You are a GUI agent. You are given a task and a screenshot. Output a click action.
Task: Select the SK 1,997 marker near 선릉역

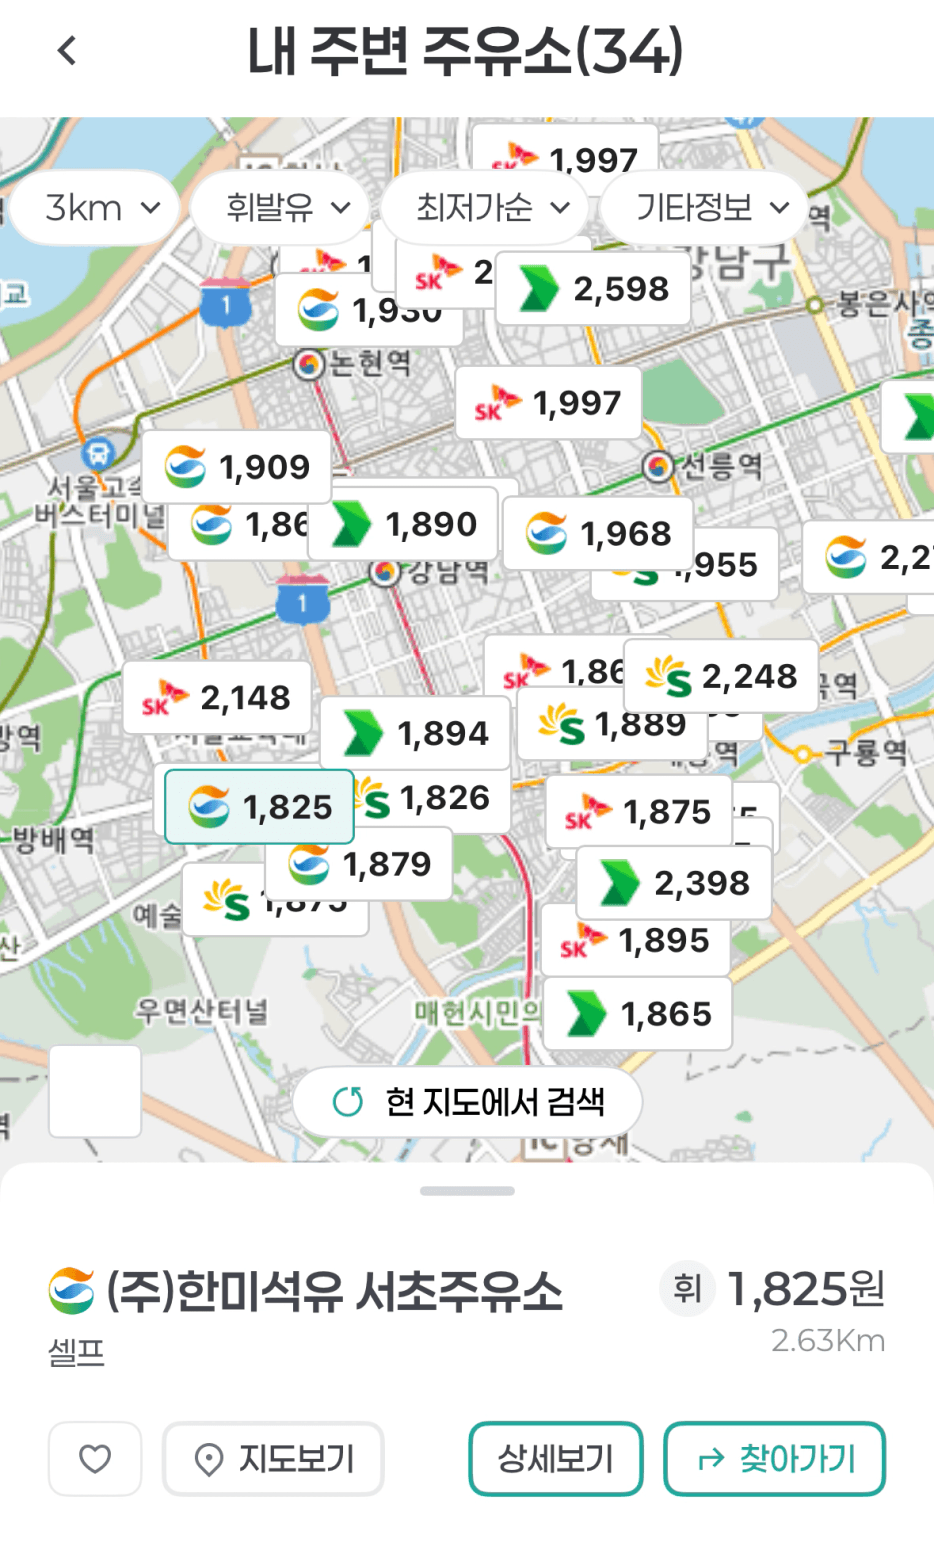[x=548, y=403]
